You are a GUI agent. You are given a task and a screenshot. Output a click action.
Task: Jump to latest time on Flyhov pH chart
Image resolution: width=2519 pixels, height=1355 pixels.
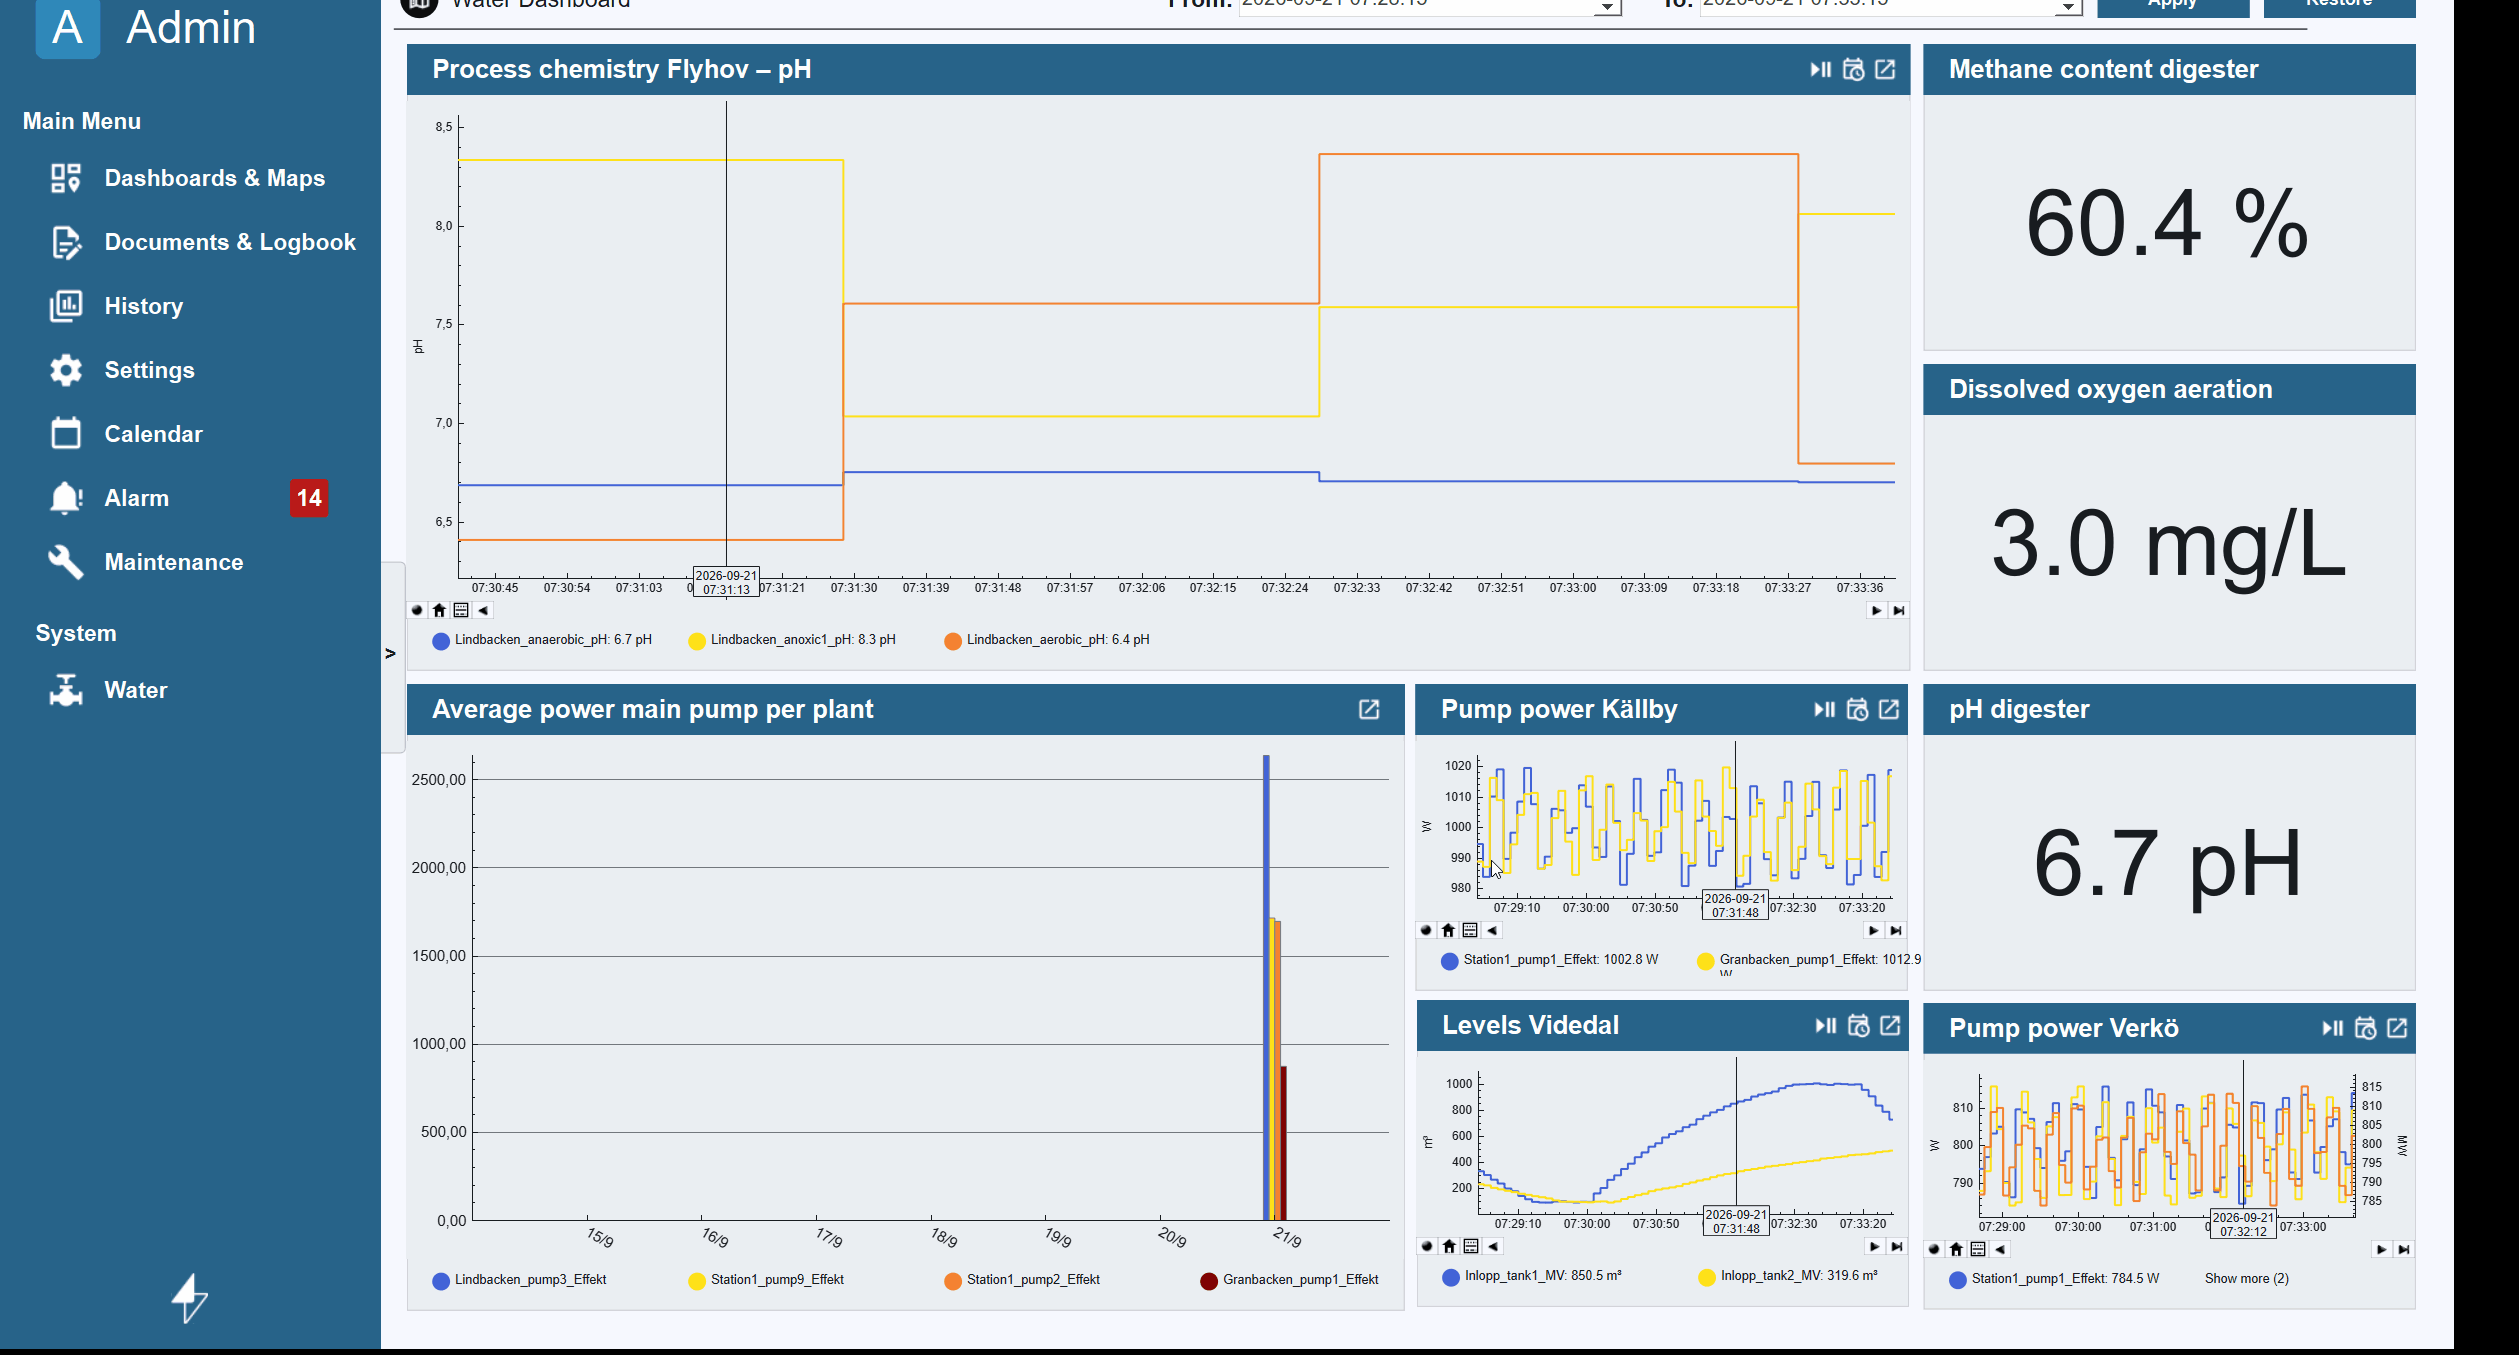pyautogui.click(x=1899, y=610)
